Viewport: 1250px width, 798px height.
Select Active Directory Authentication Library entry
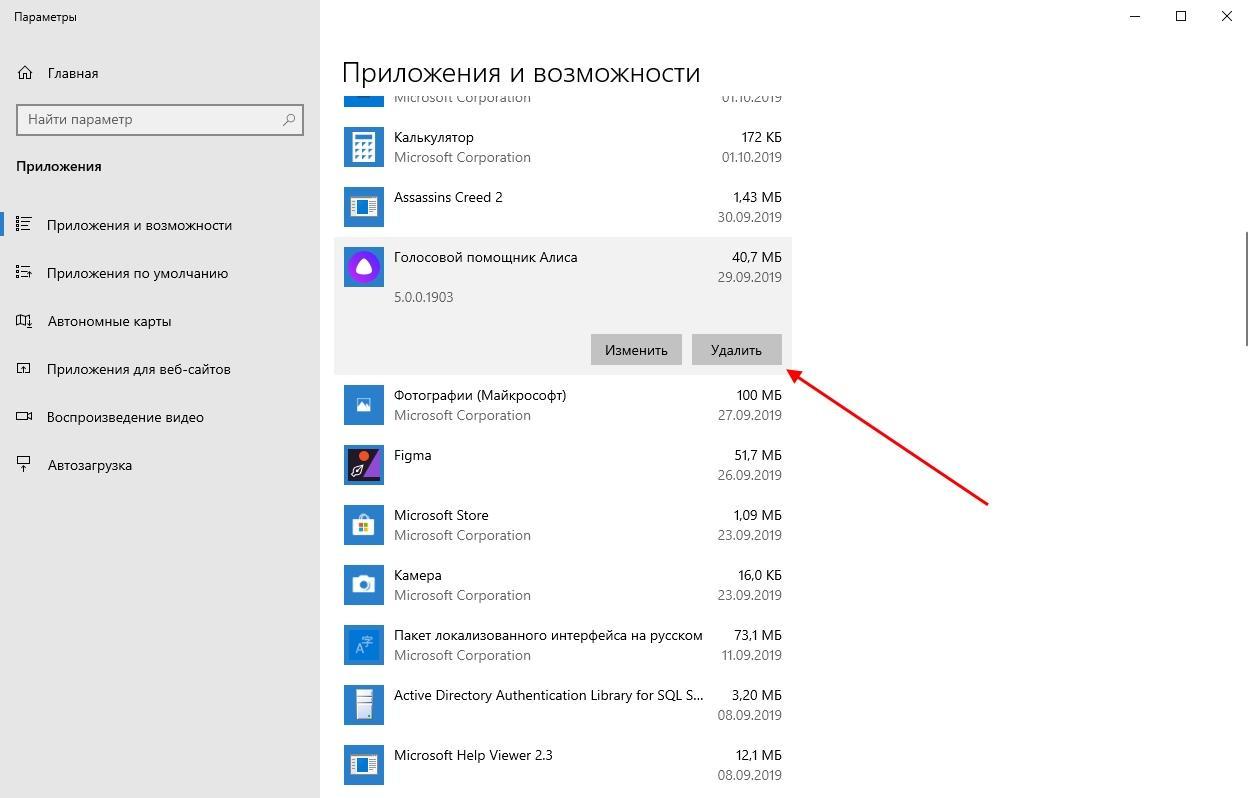(563, 705)
